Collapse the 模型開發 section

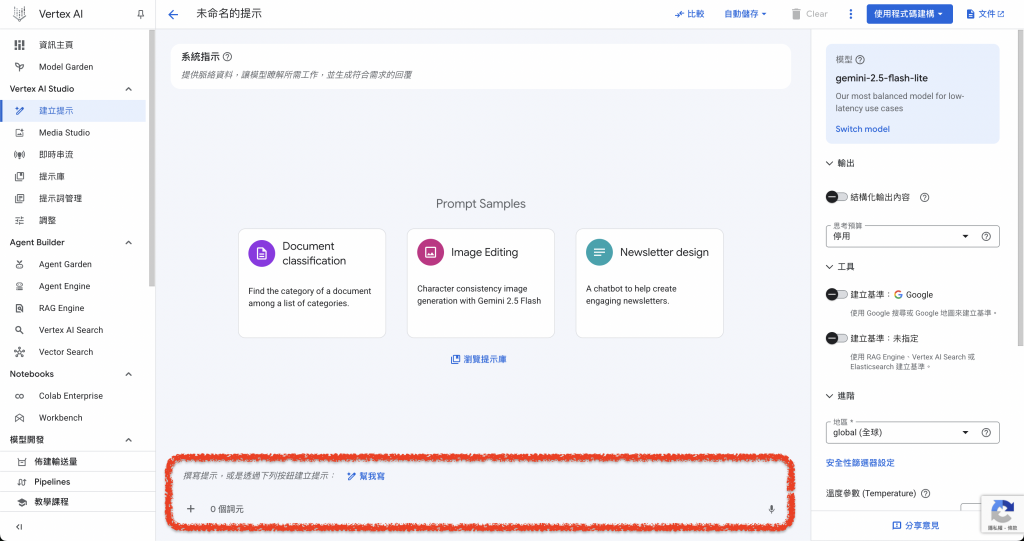tap(129, 440)
